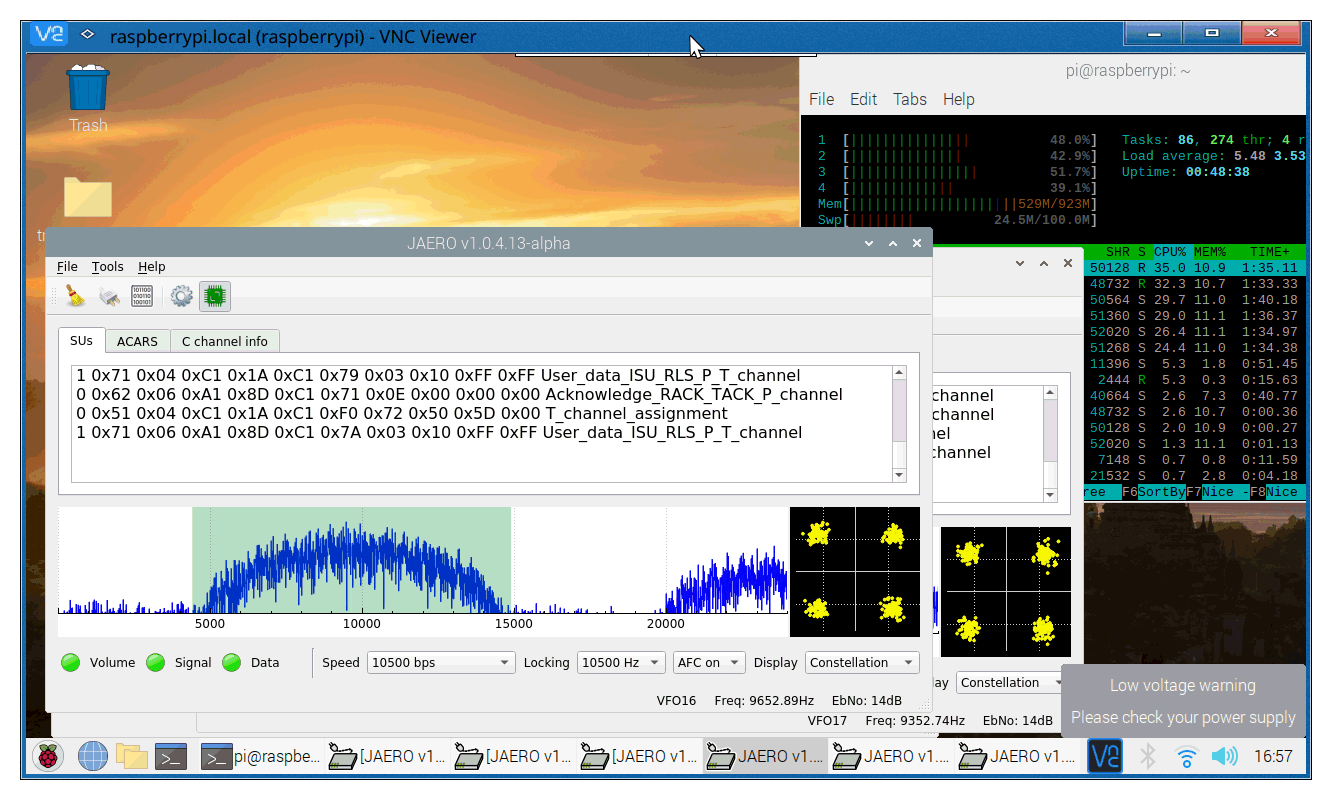Click the MEM% column header in htop
Screen dimensions: 1332x800
(1208, 252)
